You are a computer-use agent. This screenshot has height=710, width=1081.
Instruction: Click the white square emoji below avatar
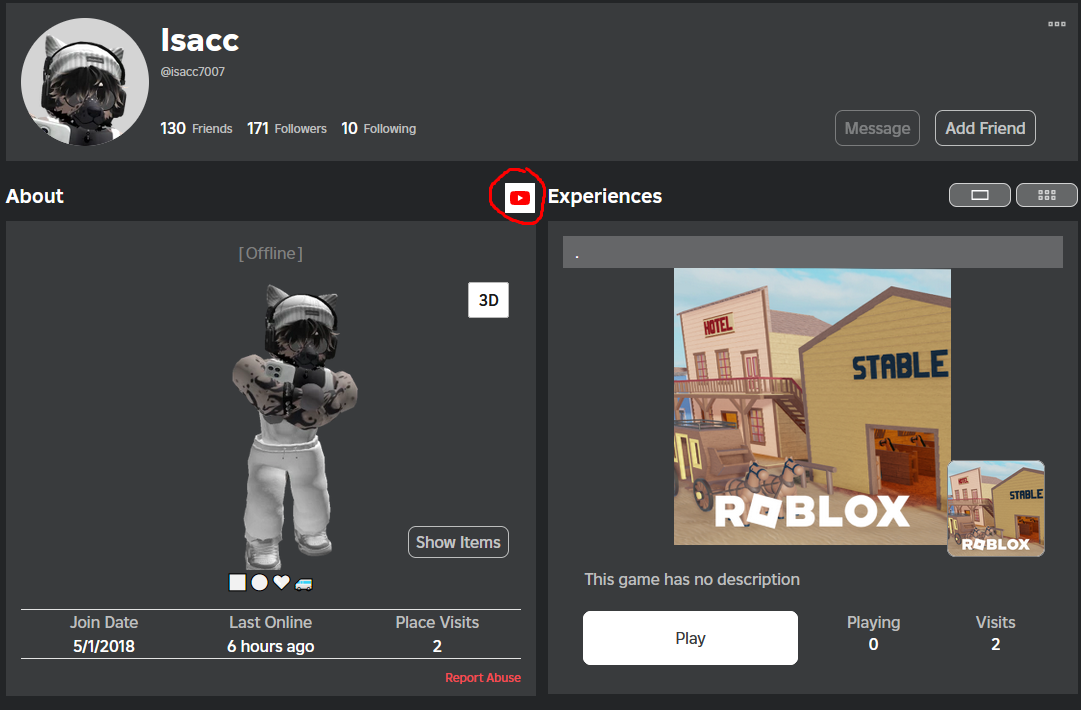click(237, 582)
